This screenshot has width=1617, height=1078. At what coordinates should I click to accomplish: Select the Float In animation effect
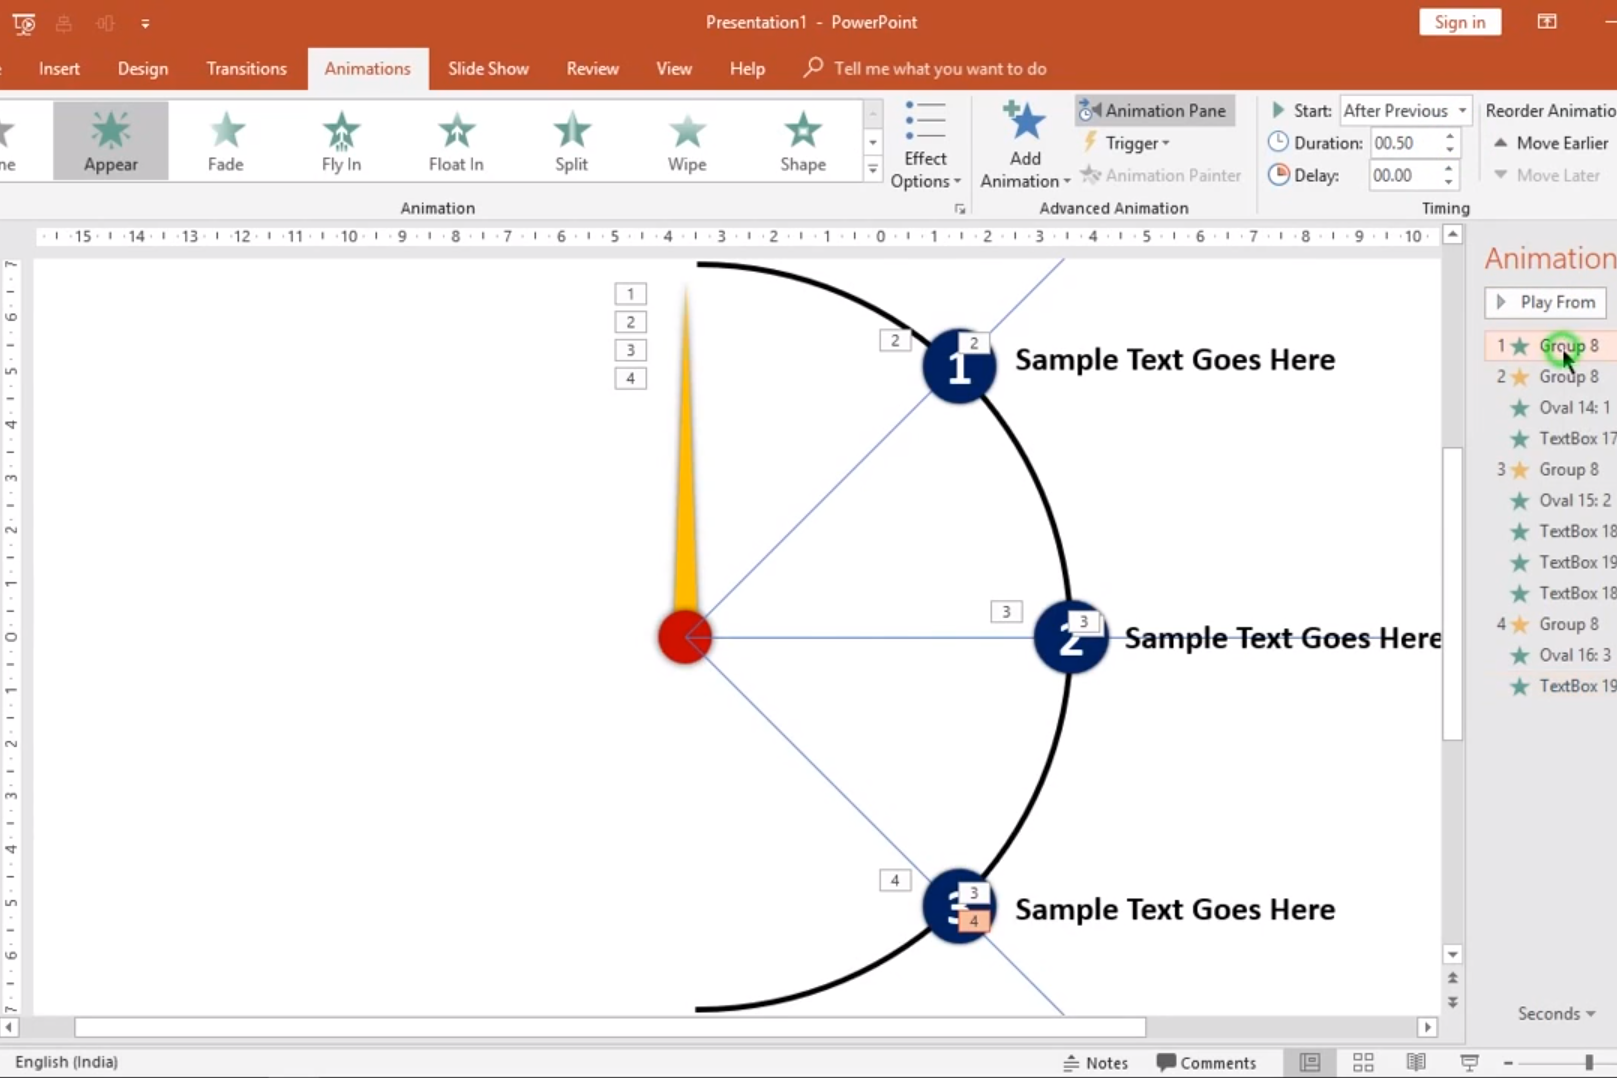pyautogui.click(x=456, y=141)
